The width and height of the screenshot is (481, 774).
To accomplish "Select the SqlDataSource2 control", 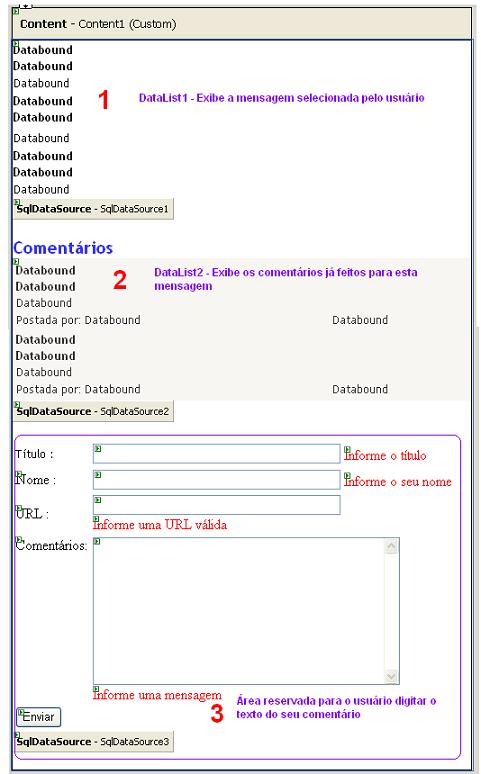I will click(x=93, y=411).
